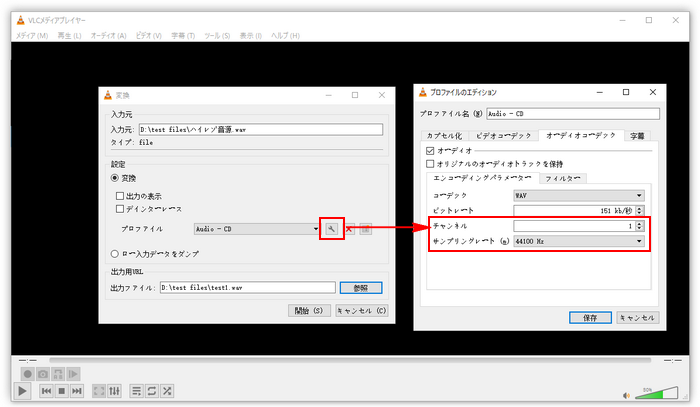The width and height of the screenshot is (700, 407).
Task: Enable the 出力の表示 checkbox
Action: pyautogui.click(x=120, y=196)
